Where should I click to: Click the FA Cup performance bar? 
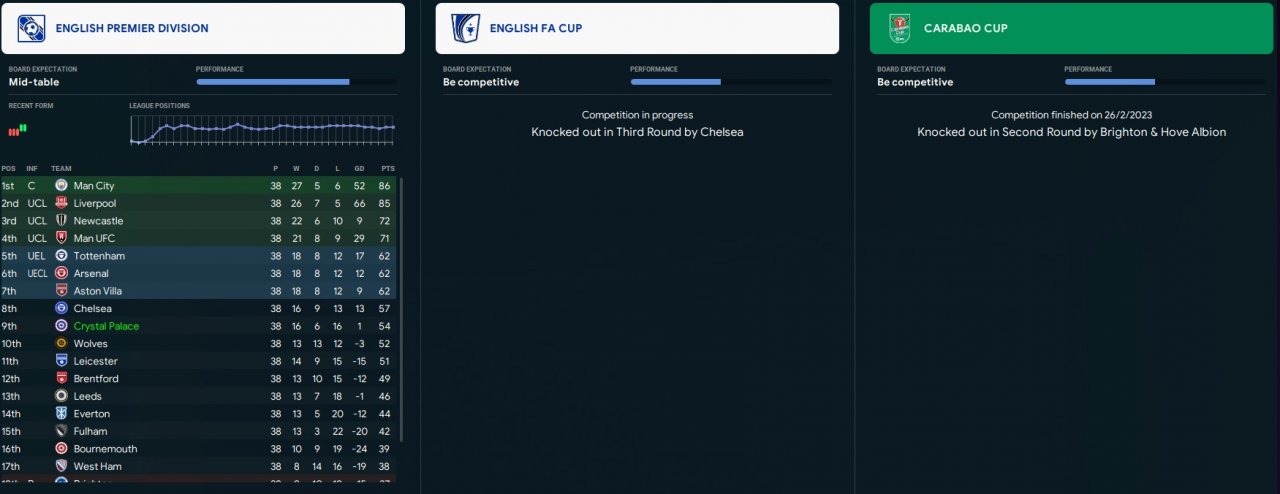coord(731,82)
